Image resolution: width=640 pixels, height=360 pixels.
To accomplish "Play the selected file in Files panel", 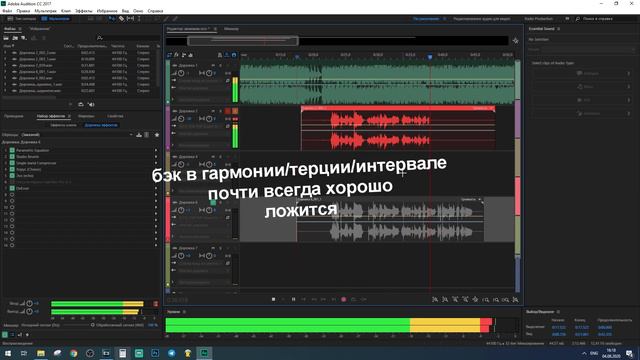I will (71, 104).
